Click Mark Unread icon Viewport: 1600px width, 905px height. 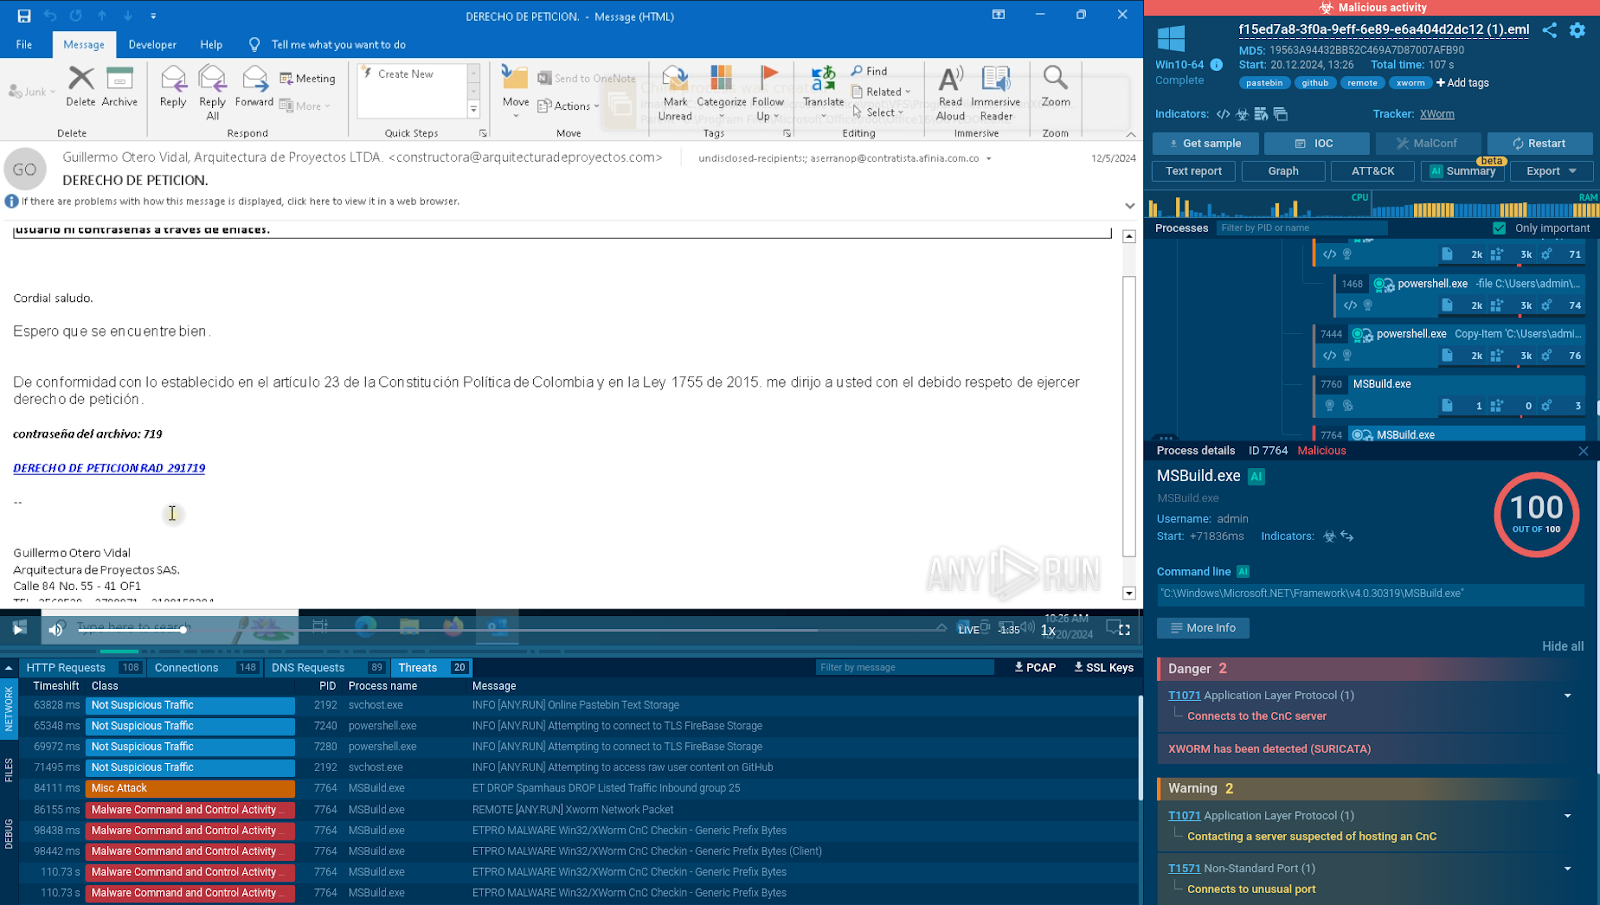click(675, 78)
